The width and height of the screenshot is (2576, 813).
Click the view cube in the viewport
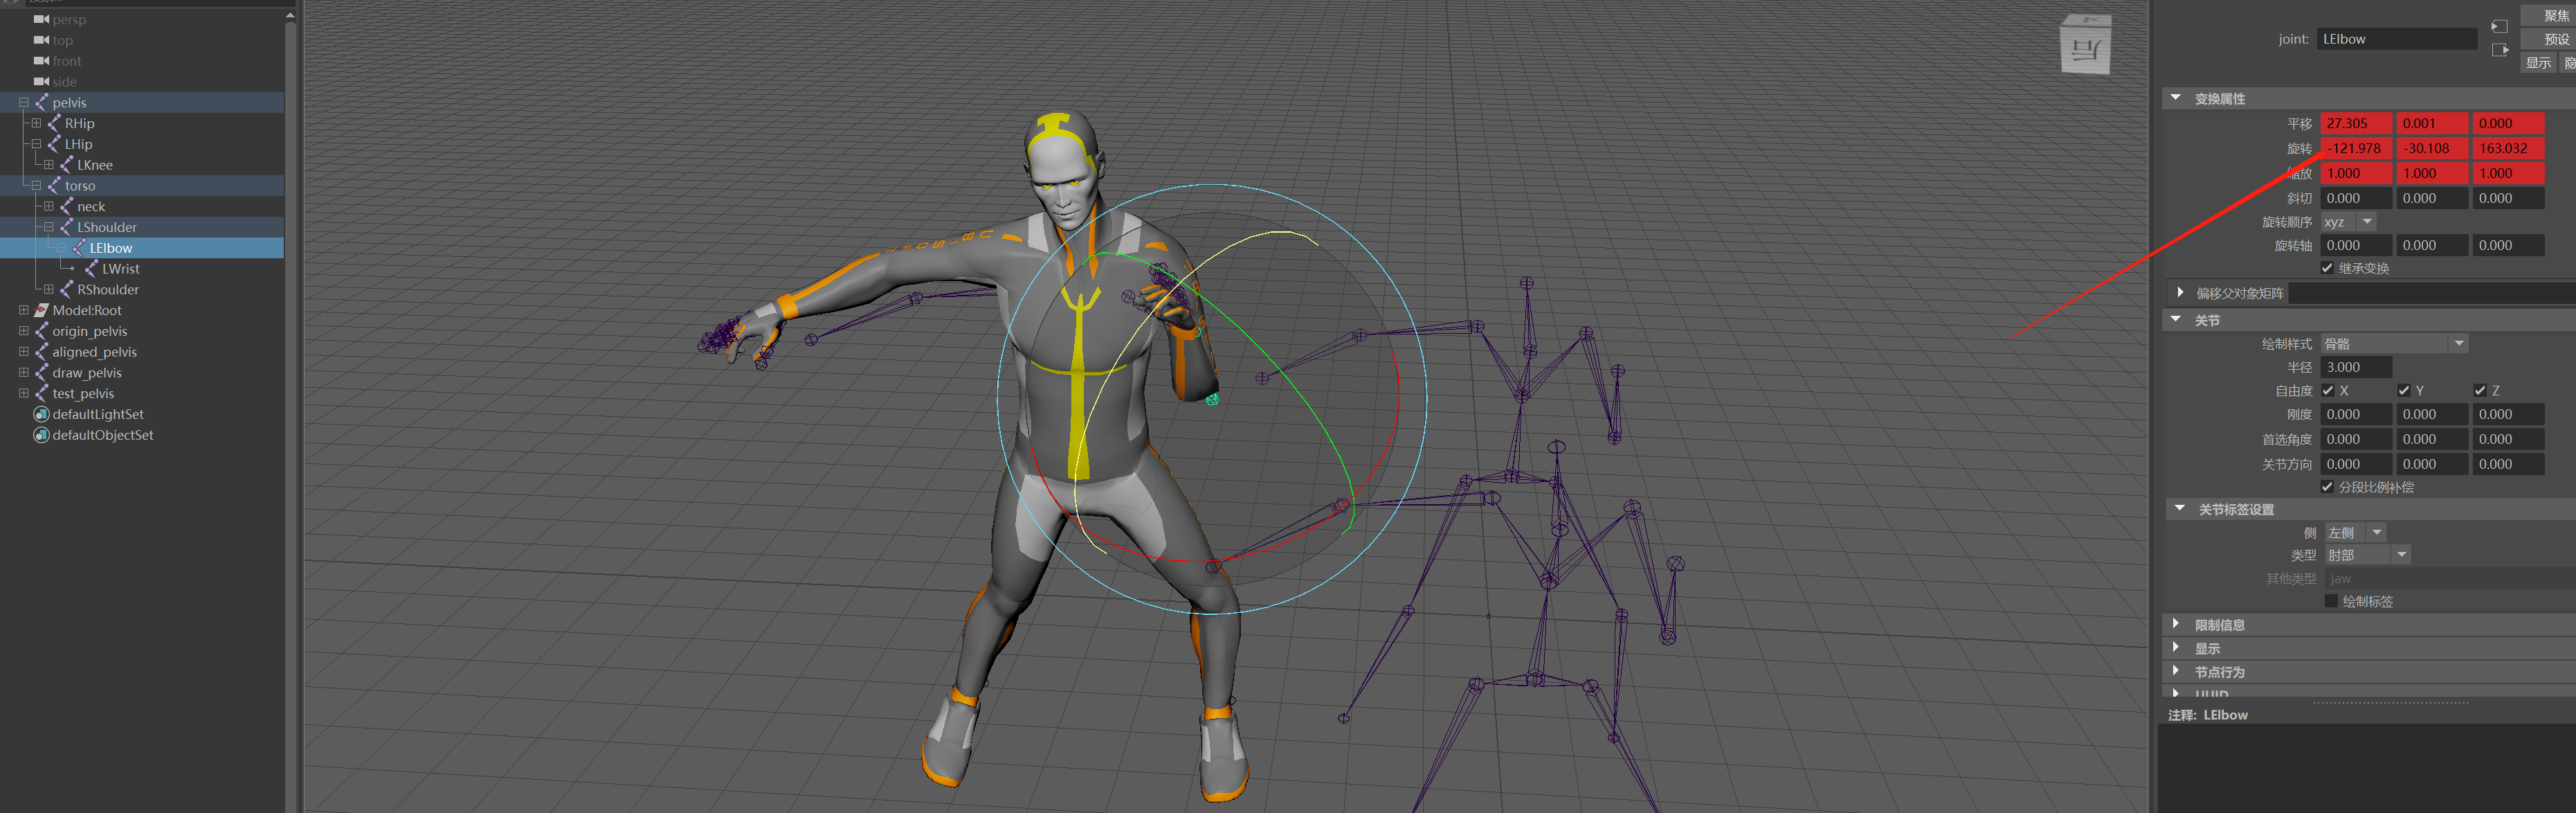(2085, 46)
